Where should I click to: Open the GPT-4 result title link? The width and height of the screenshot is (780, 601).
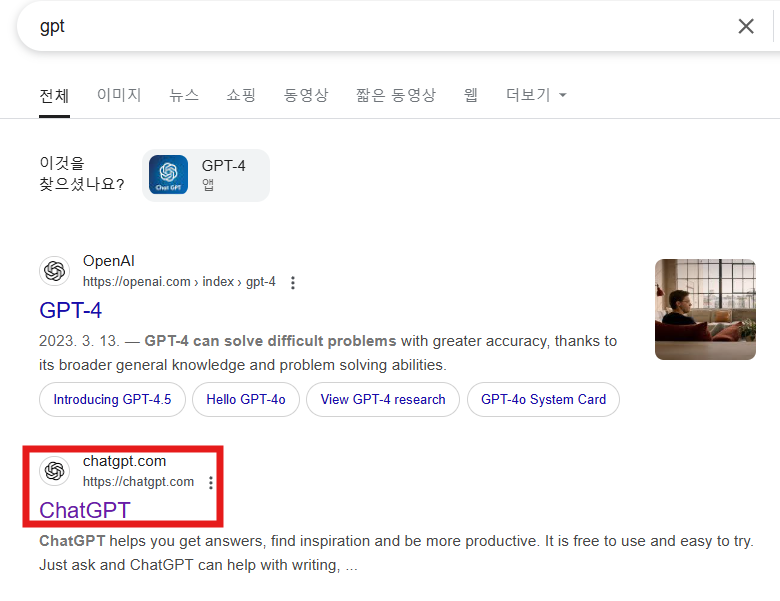(x=71, y=310)
